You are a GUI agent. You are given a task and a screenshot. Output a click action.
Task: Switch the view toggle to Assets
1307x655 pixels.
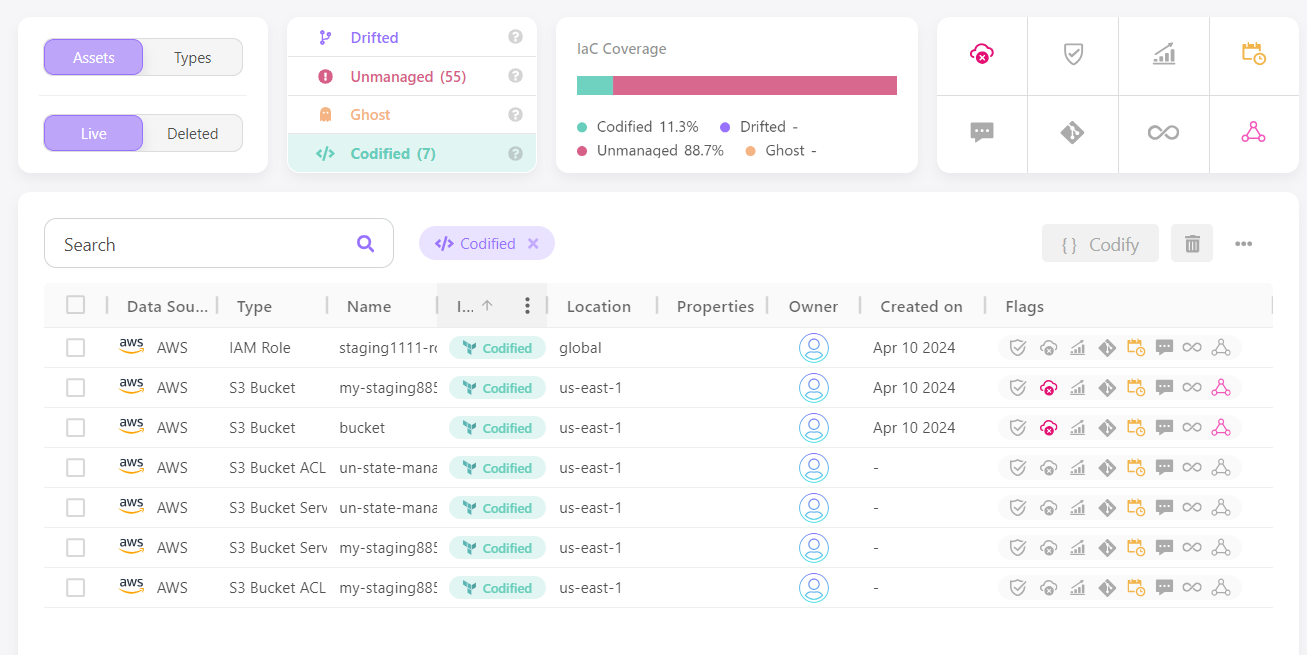click(x=94, y=57)
